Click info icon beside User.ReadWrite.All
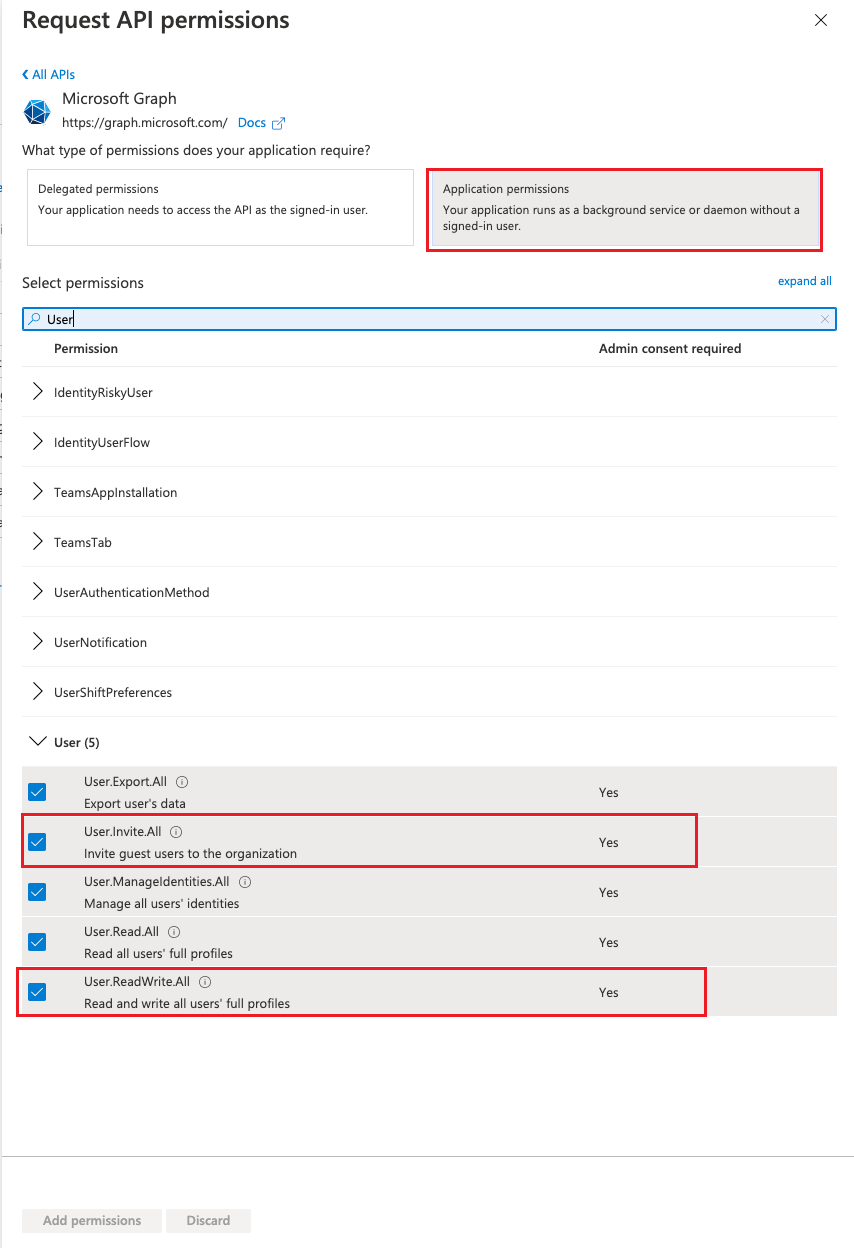The height and width of the screenshot is (1248, 854). click(x=205, y=982)
